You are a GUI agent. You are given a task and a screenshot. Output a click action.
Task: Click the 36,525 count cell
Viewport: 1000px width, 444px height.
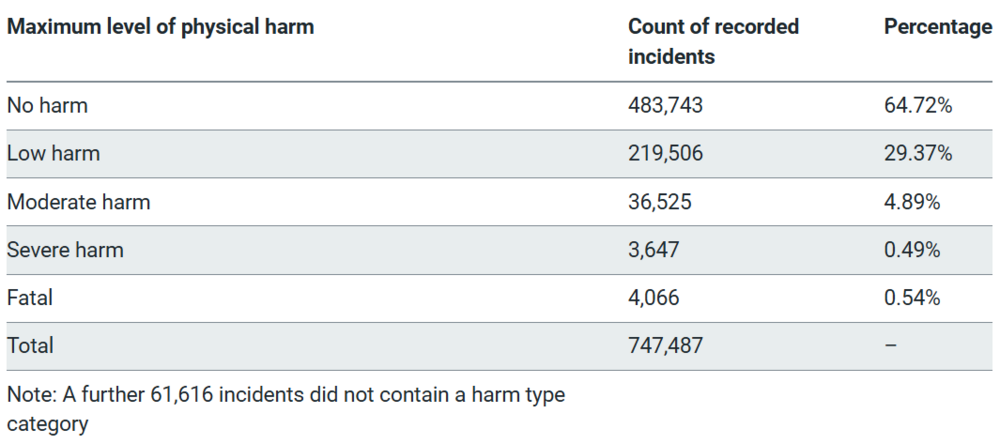659,202
